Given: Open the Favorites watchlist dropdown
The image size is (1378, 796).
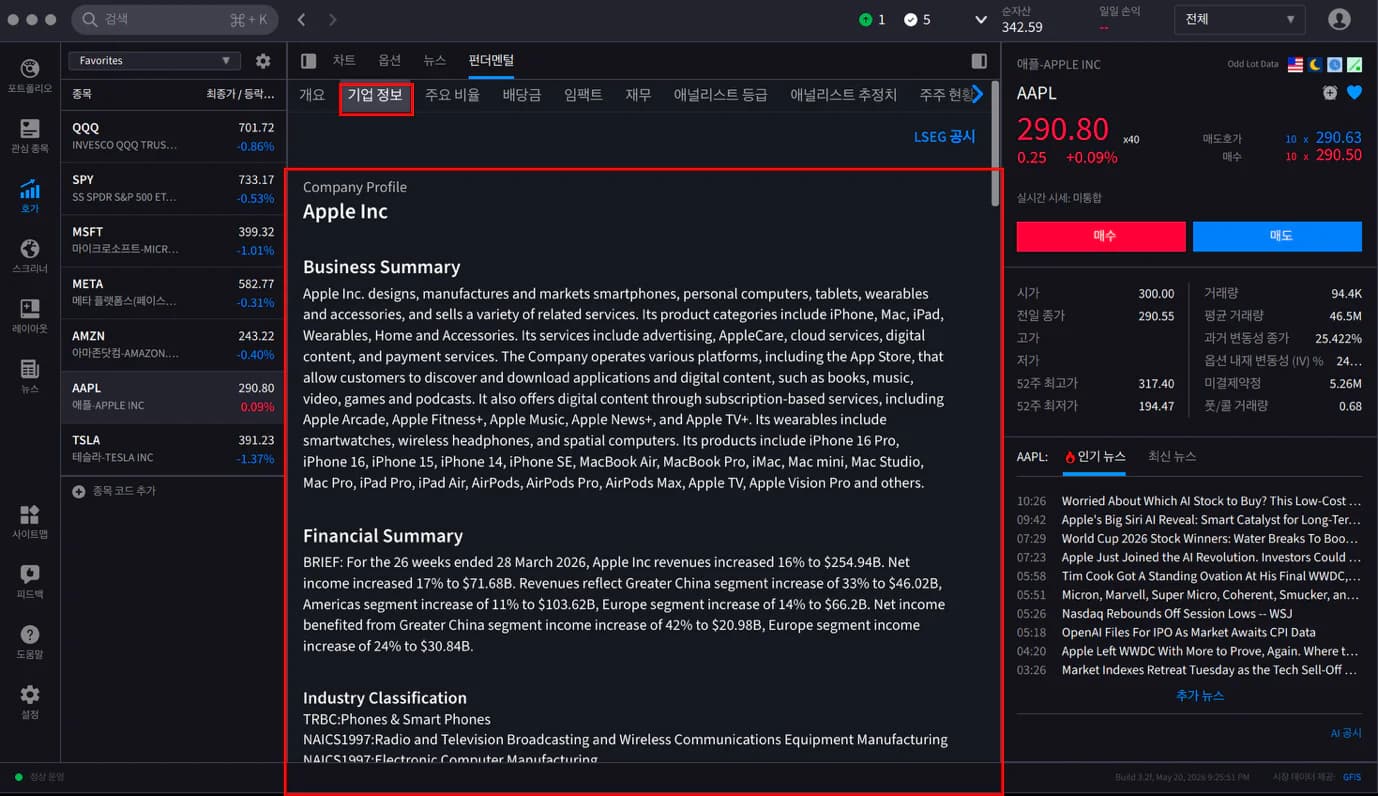Looking at the screenshot, I should pyautogui.click(x=155, y=61).
